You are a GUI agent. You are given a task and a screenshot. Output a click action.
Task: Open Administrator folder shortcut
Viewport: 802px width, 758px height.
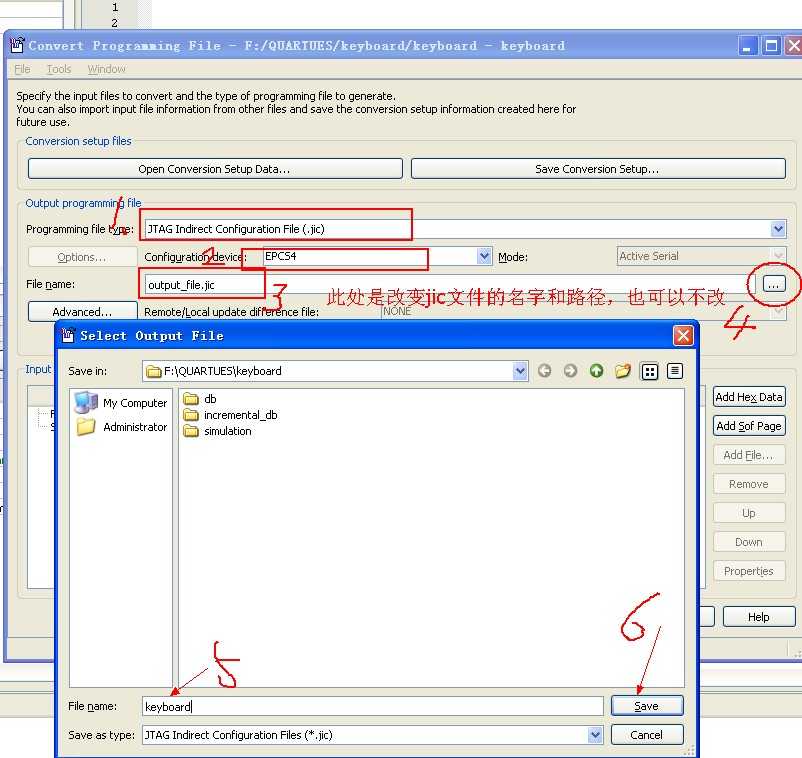[121, 427]
